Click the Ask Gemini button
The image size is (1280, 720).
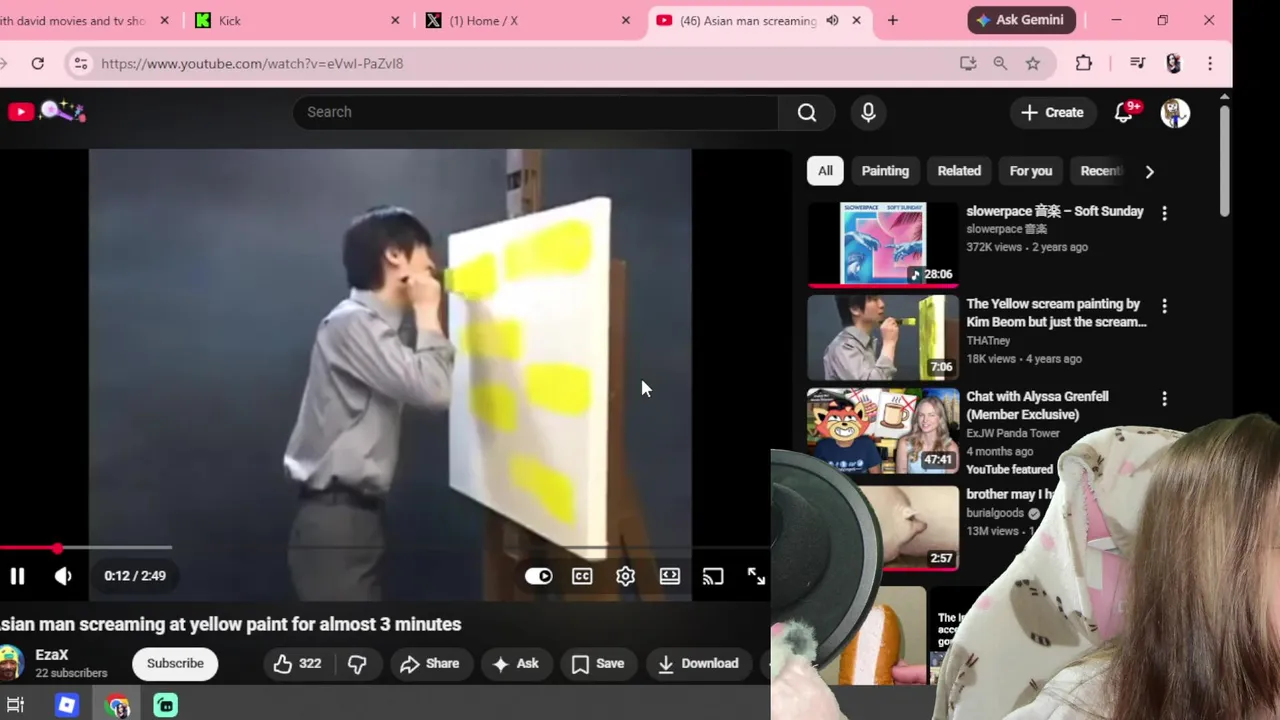pyautogui.click(x=1022, y=20)
